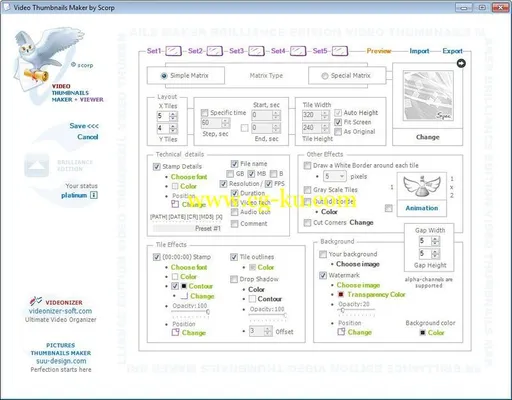Open the Set2 preset icon

click(215, 51)
